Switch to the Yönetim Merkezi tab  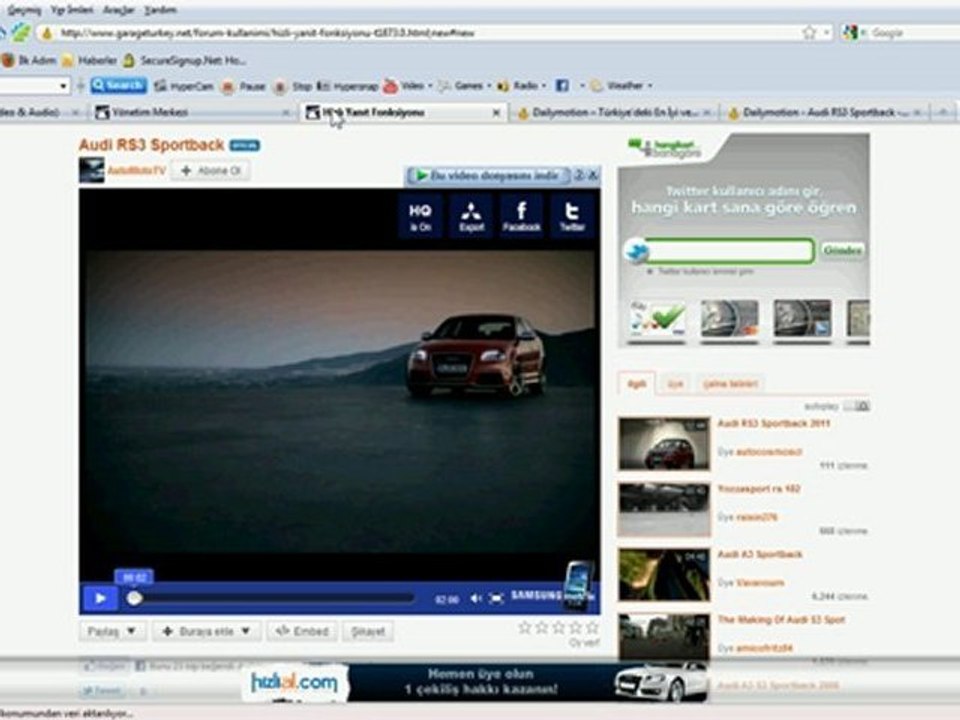pos(193,112)
